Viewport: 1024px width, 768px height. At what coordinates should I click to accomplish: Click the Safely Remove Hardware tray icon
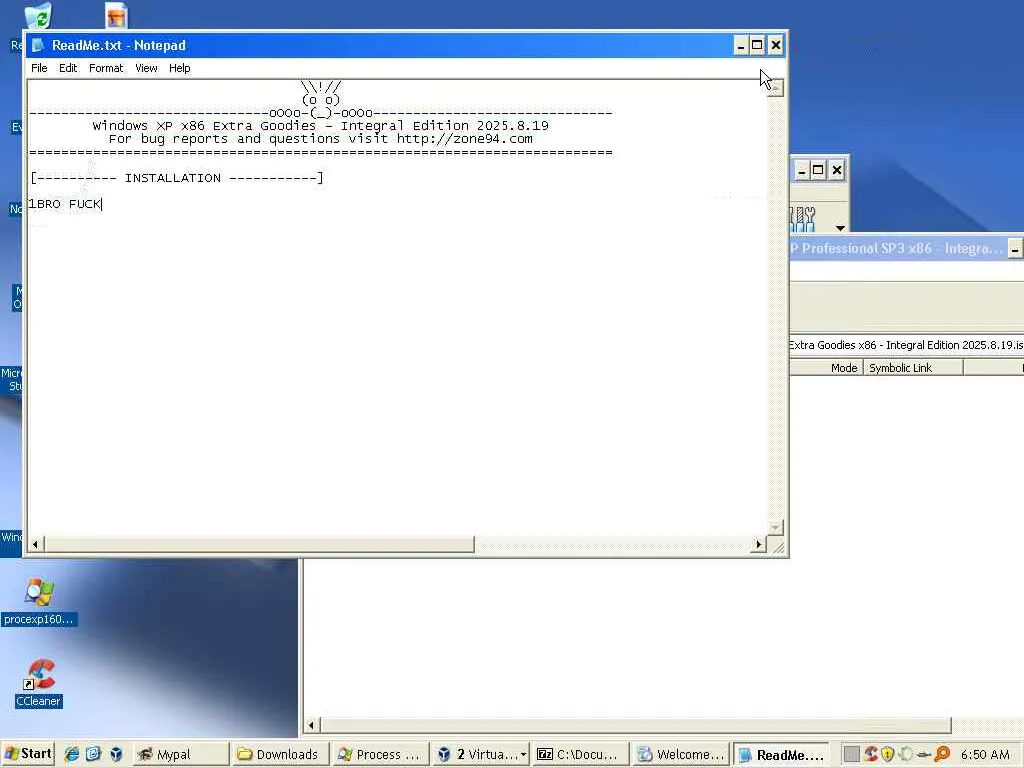tap(923, 754)
